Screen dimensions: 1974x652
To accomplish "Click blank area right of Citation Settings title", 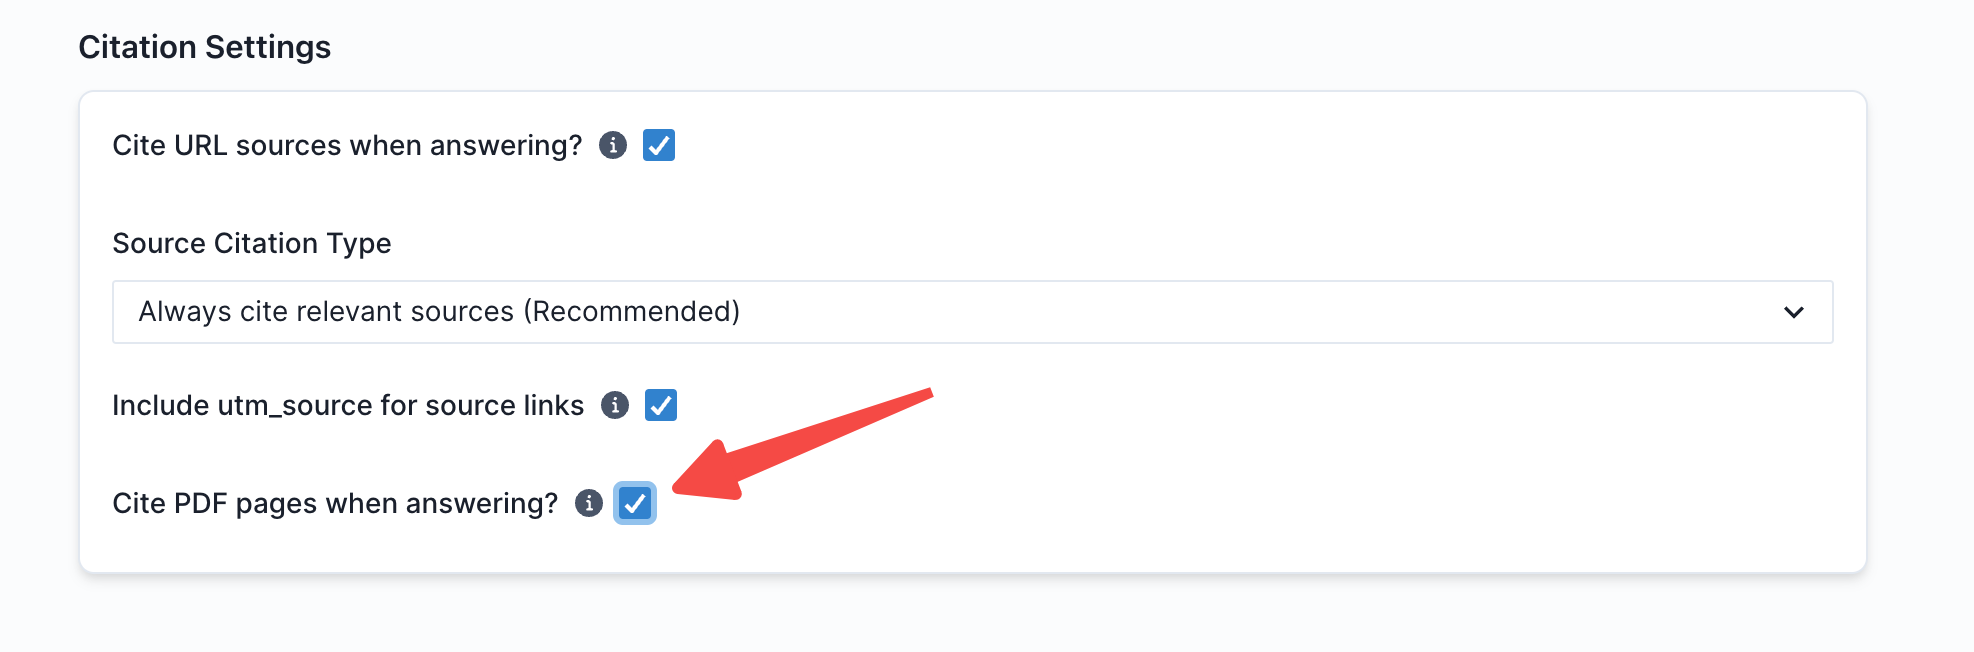I will [1100, 47].
